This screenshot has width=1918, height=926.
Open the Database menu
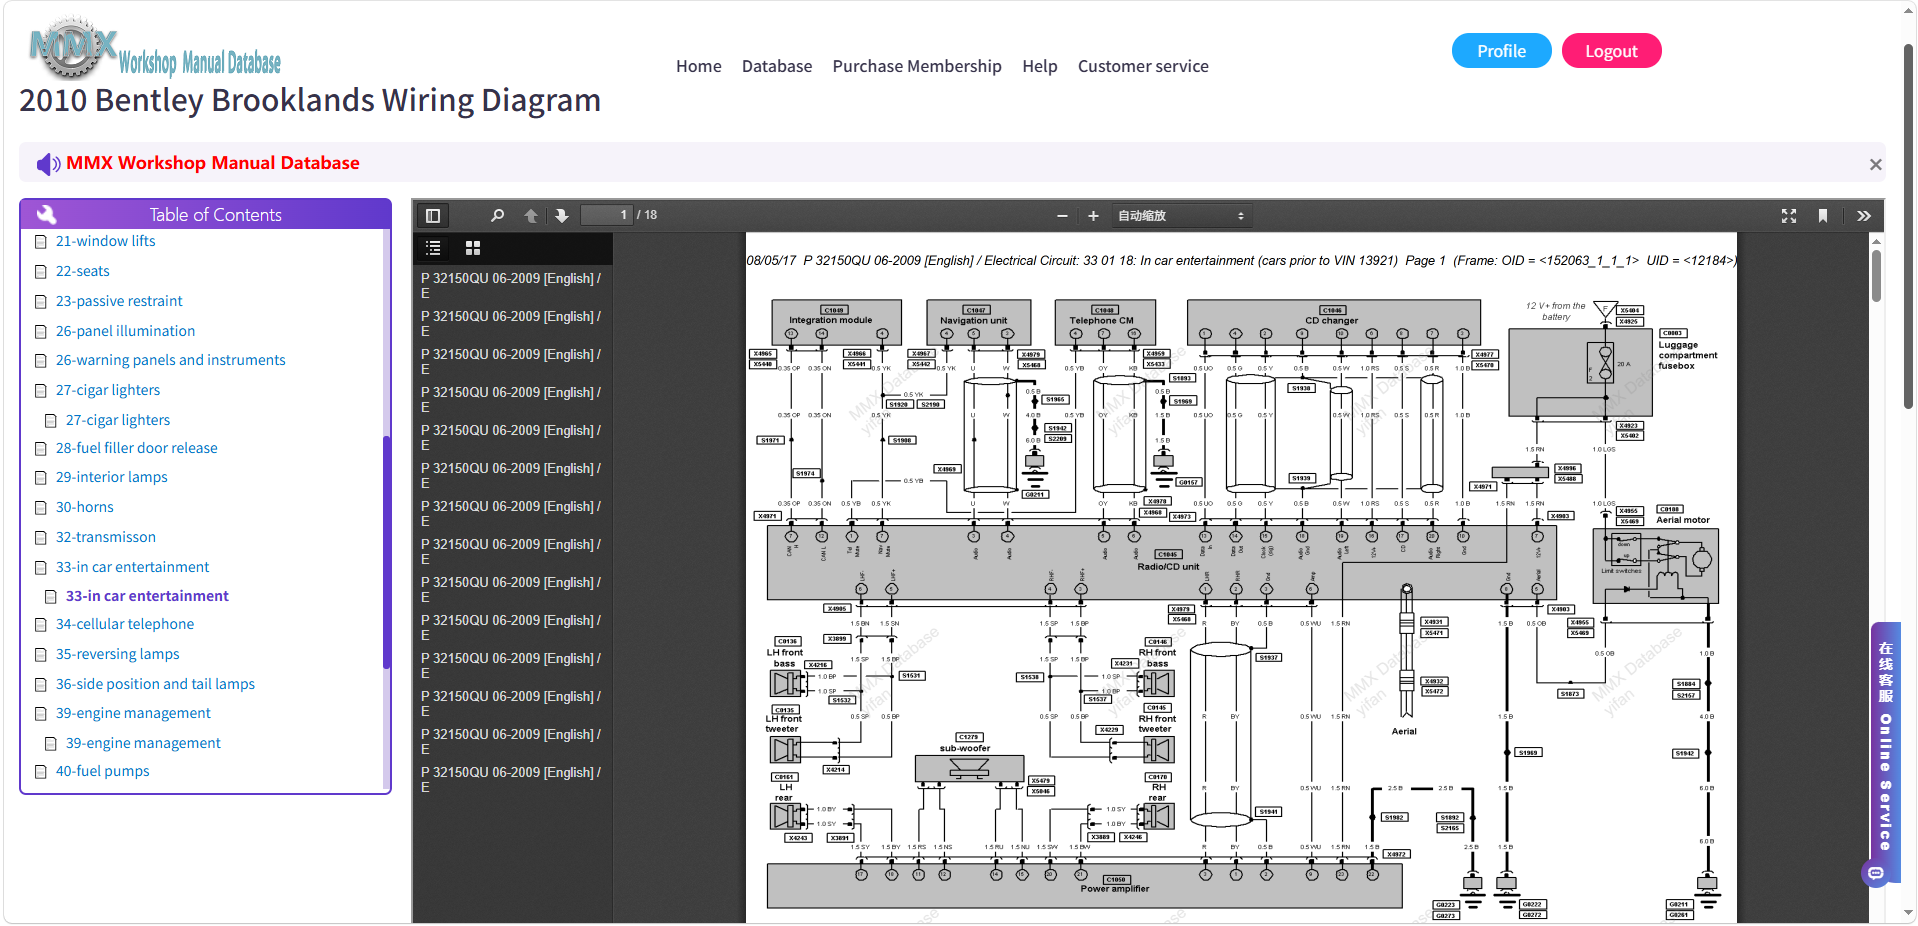pyautogui.click(x=777, y=66)
